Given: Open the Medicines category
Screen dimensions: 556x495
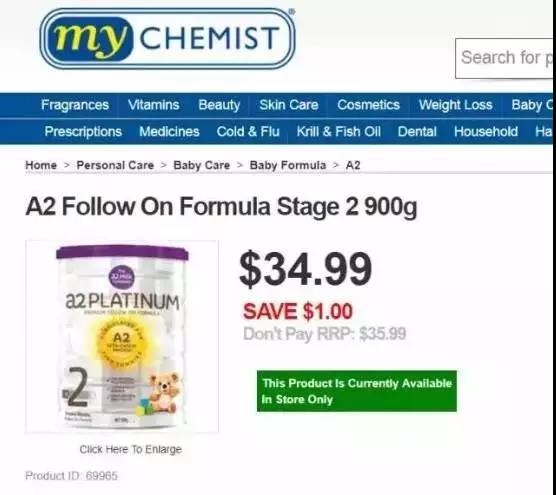Looking at the screenshot, I should [x=169, y=132].
